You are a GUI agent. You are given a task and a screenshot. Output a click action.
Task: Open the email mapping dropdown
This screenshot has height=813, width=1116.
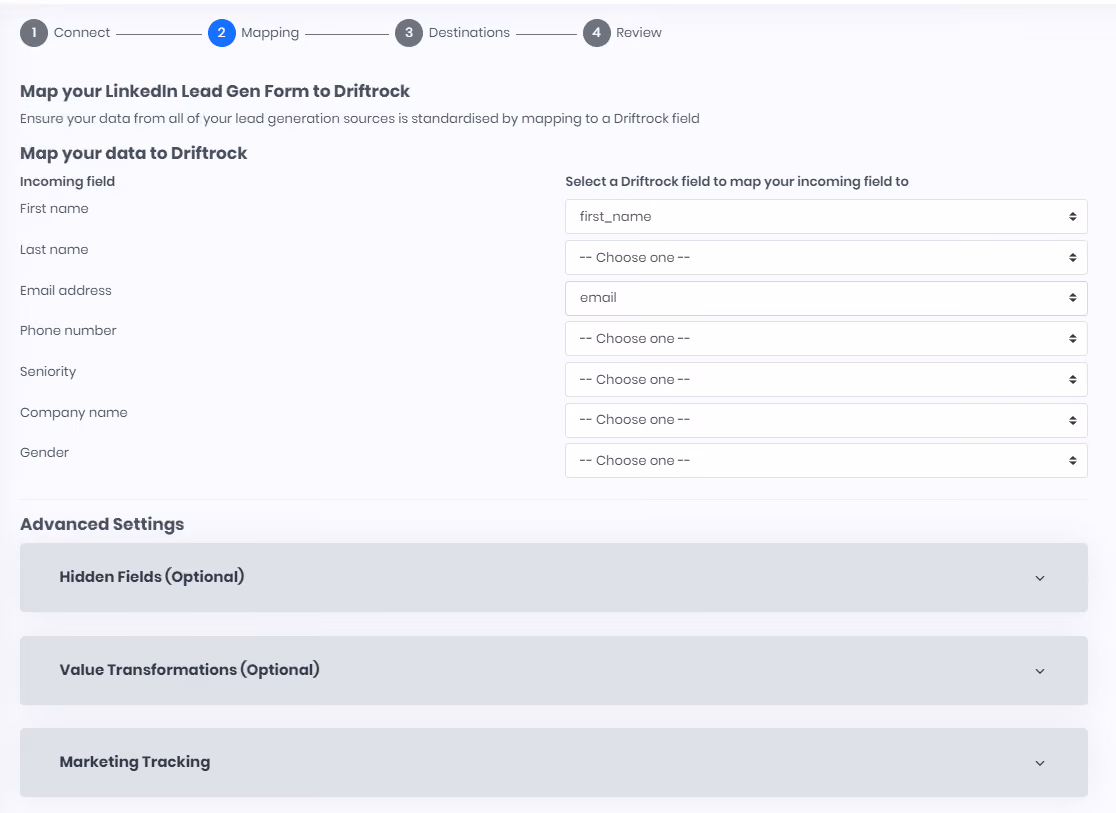click(826, 298)
